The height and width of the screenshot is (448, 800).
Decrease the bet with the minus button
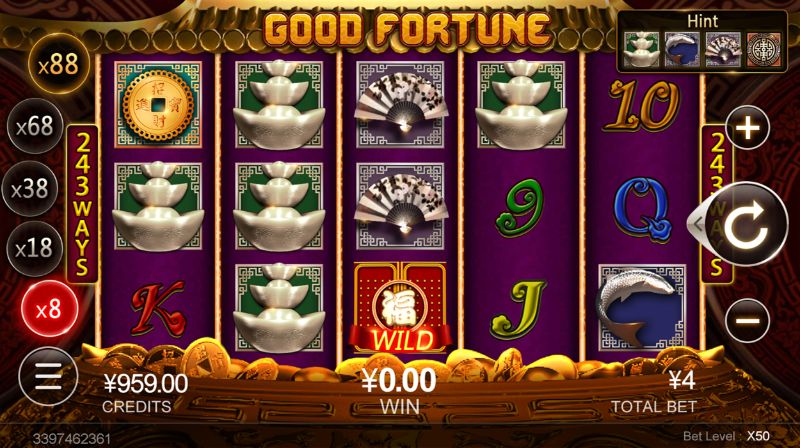click(x=748, y=320)
